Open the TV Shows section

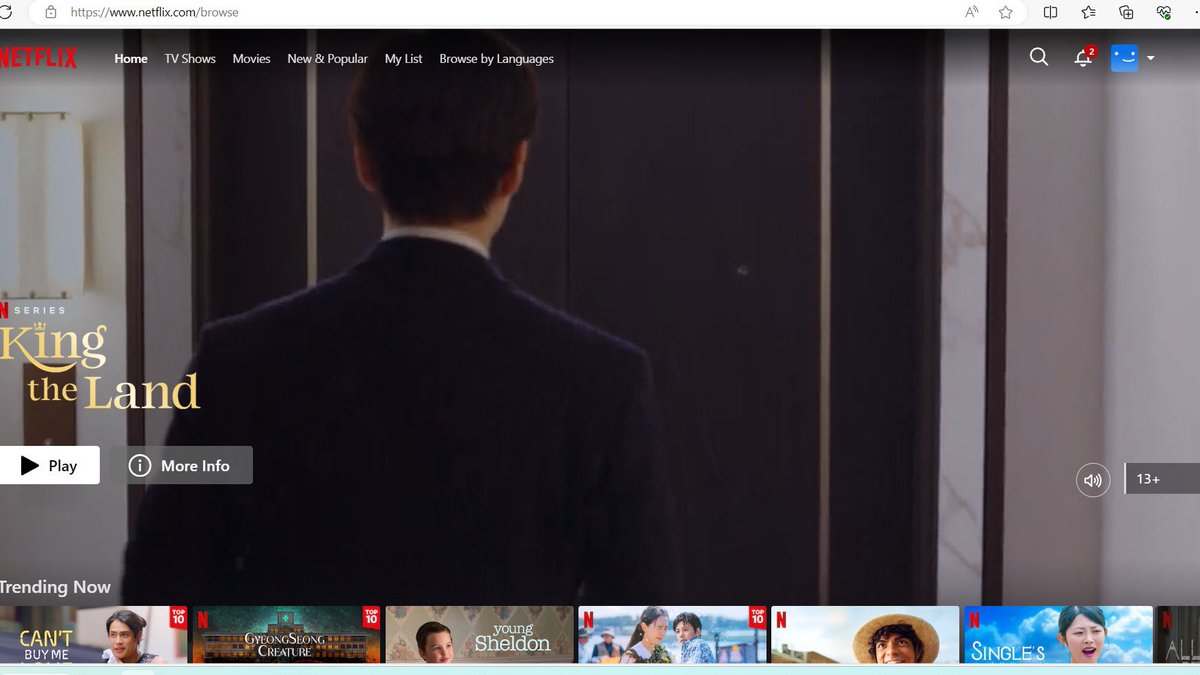190,59
